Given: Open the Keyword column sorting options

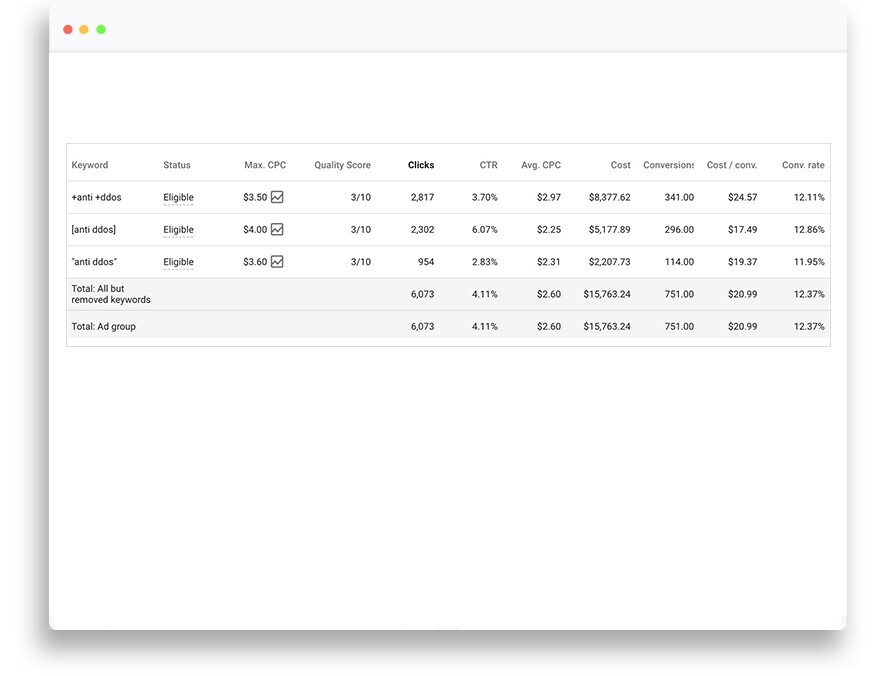Looking at the screenshot, I should (x=89, y=165).
